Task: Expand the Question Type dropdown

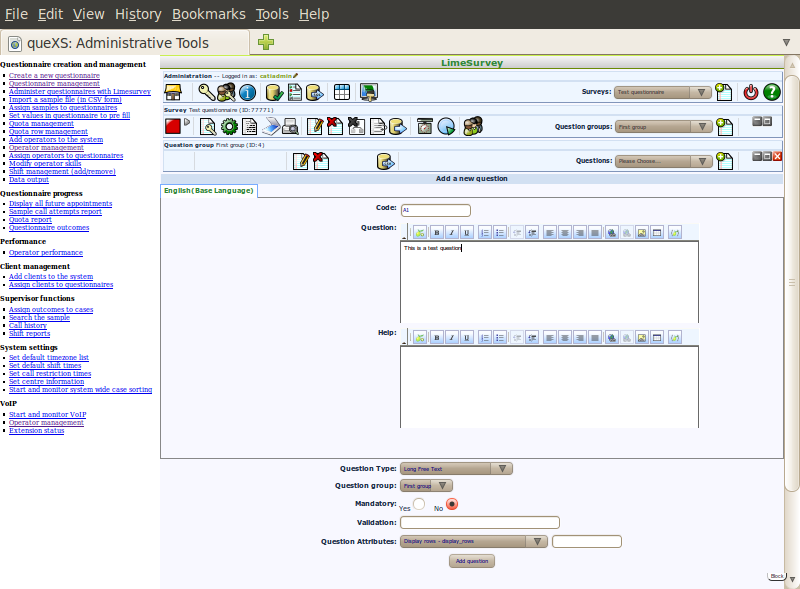Action: point(456,468)
